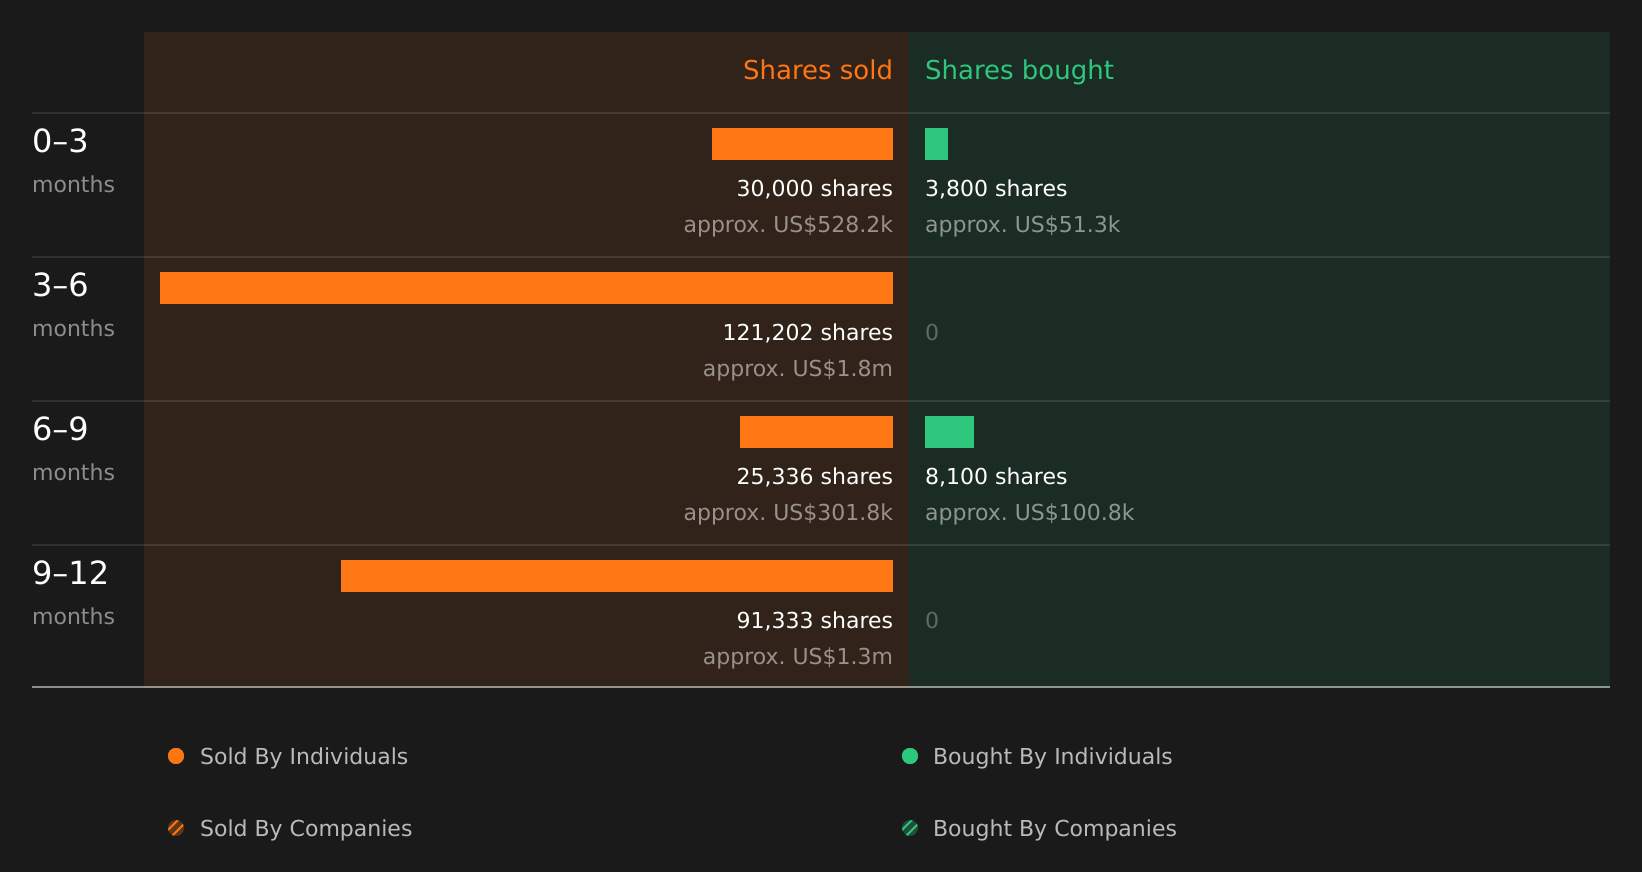Click the Shares bought column header

pos(1019,70)
